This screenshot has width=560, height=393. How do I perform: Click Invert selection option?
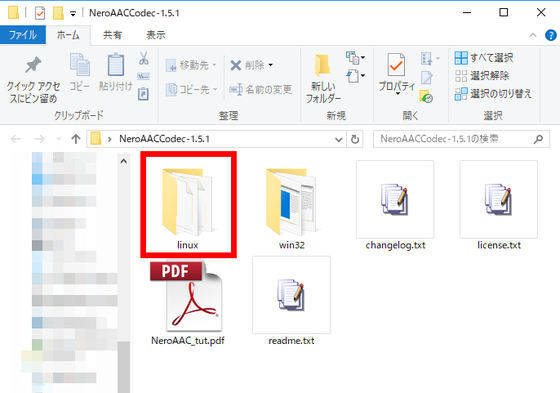[x=493, y=94]
